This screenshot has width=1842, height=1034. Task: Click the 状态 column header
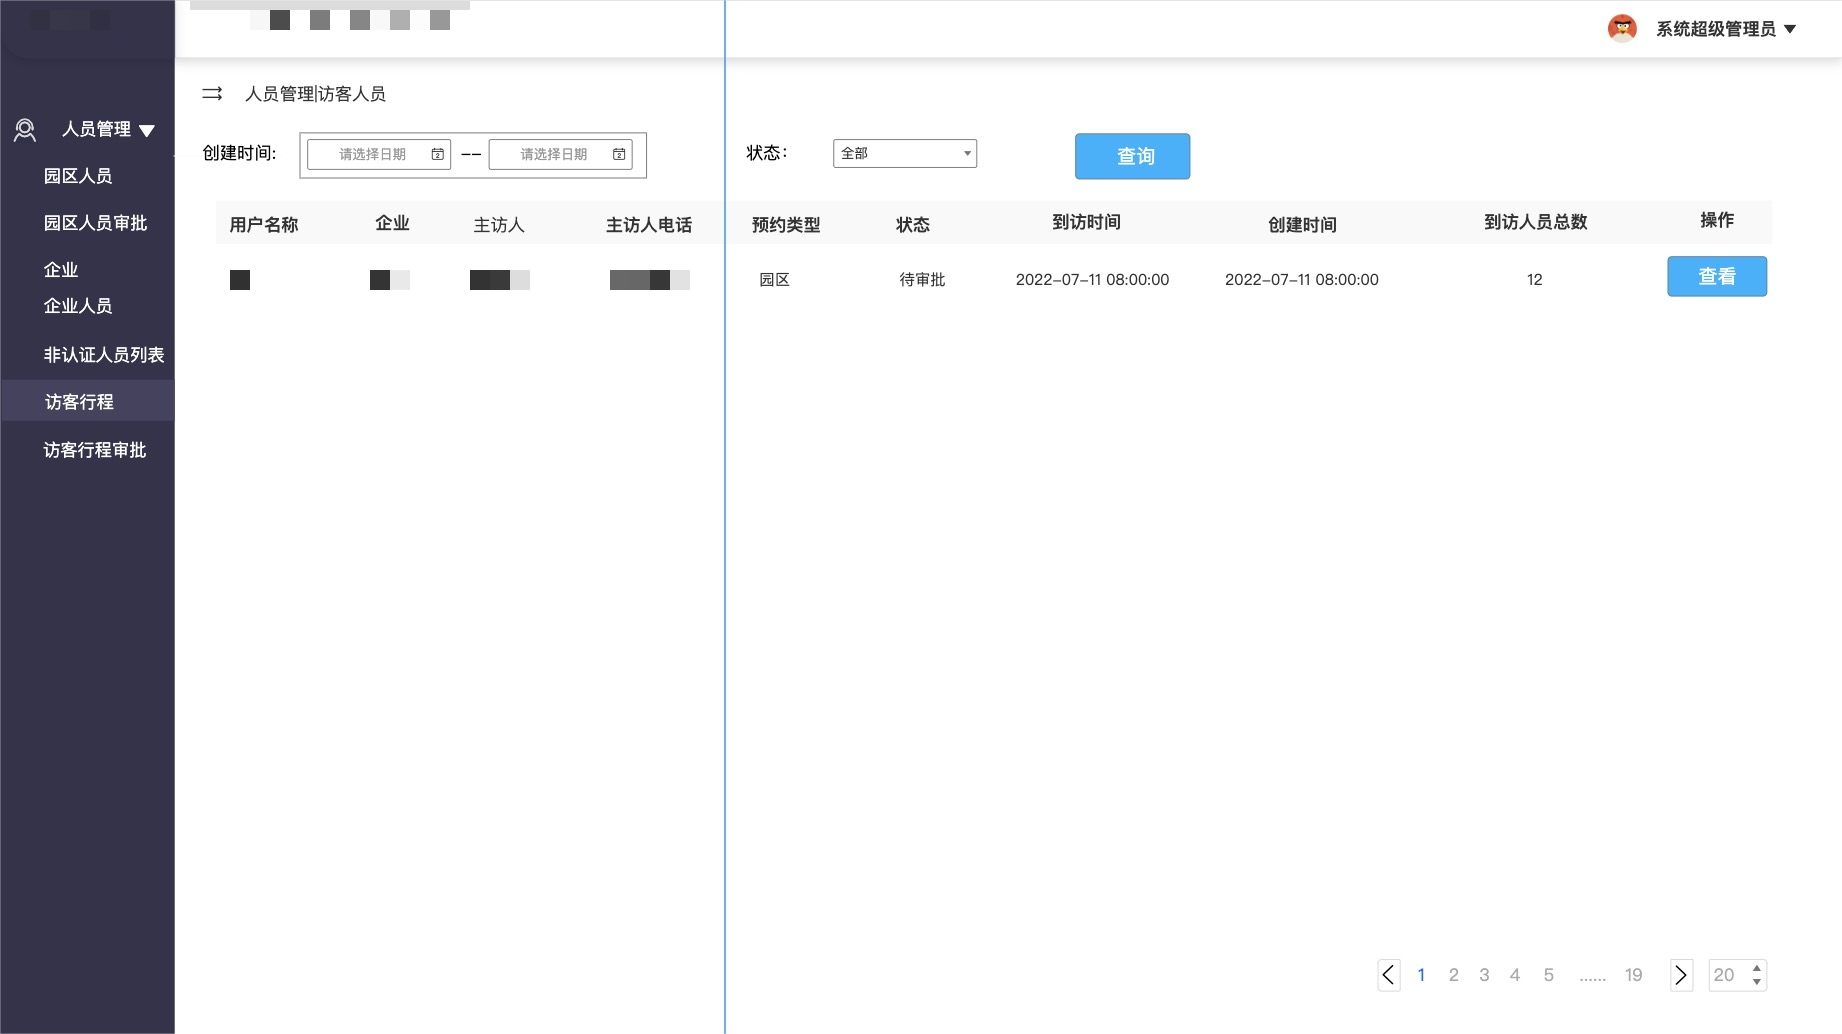[x=913, y=225]
